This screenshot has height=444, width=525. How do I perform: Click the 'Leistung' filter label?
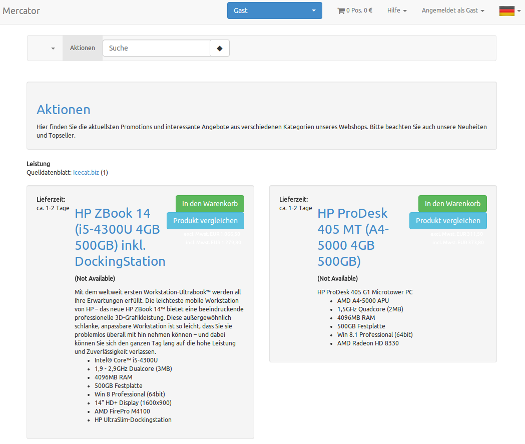point(39,164)
